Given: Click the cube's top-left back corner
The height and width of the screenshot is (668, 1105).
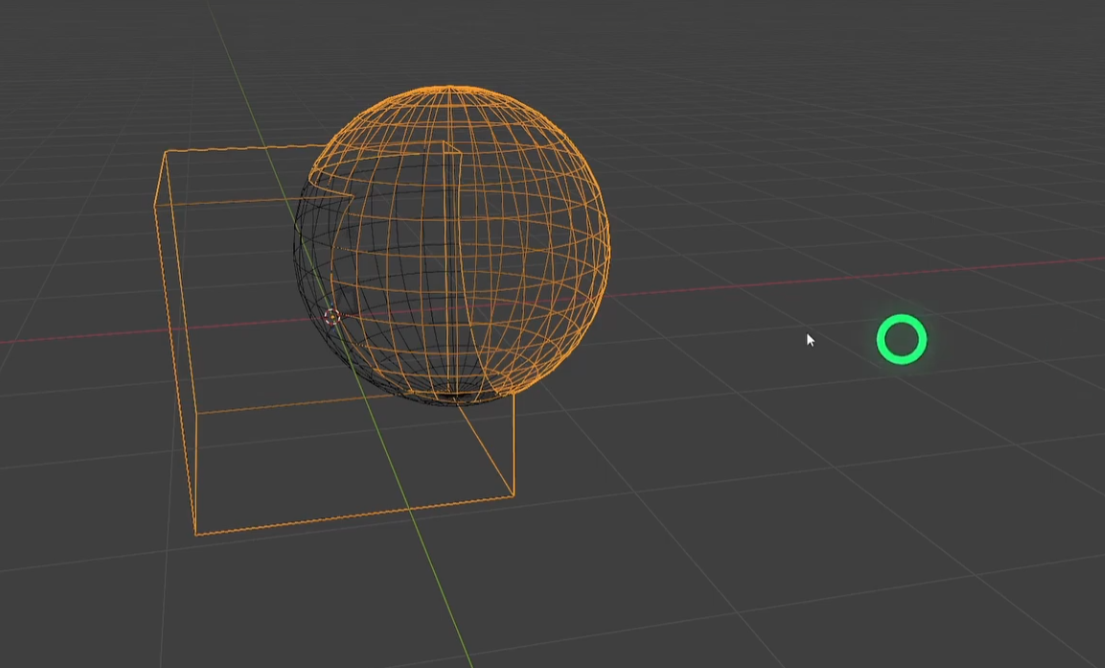Looking at the screenshot, I should click(165, 152).
